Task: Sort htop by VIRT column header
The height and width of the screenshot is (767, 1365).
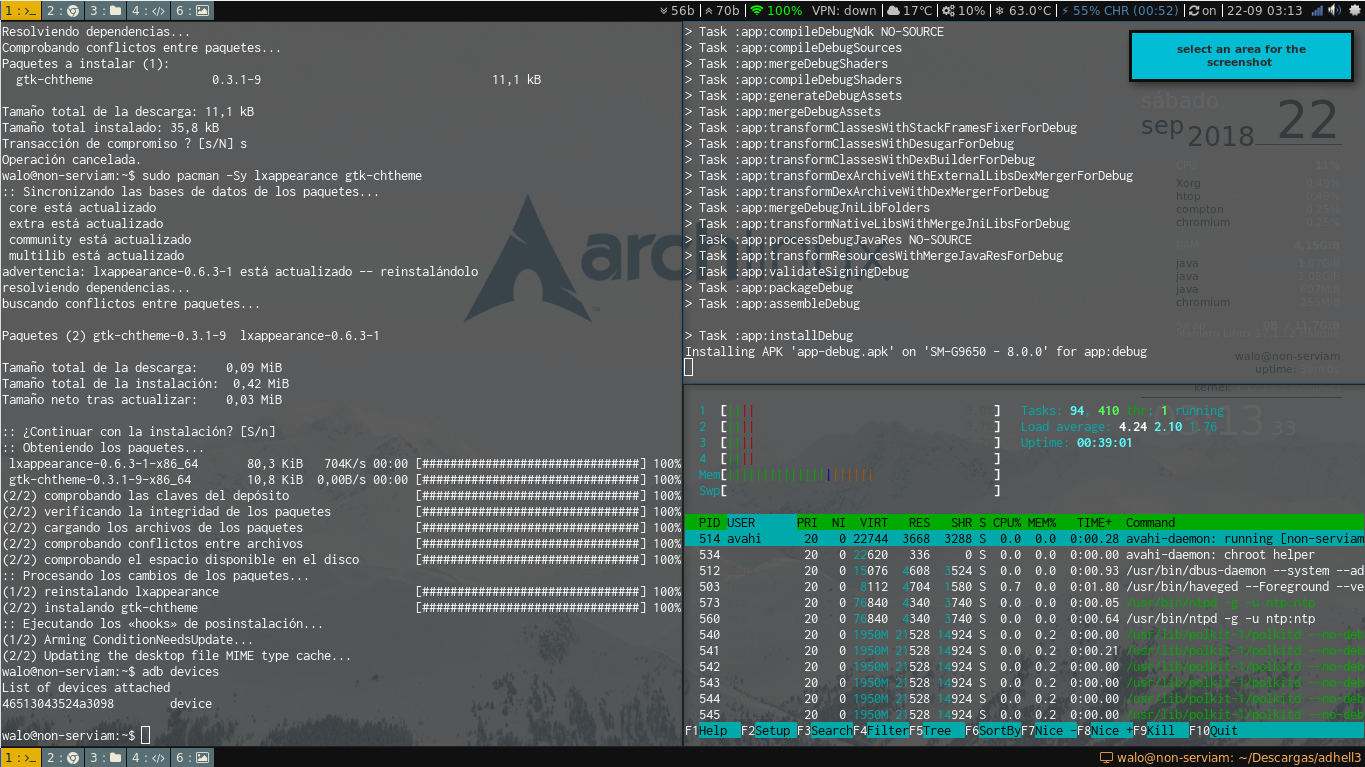Action: pos(873,523)
